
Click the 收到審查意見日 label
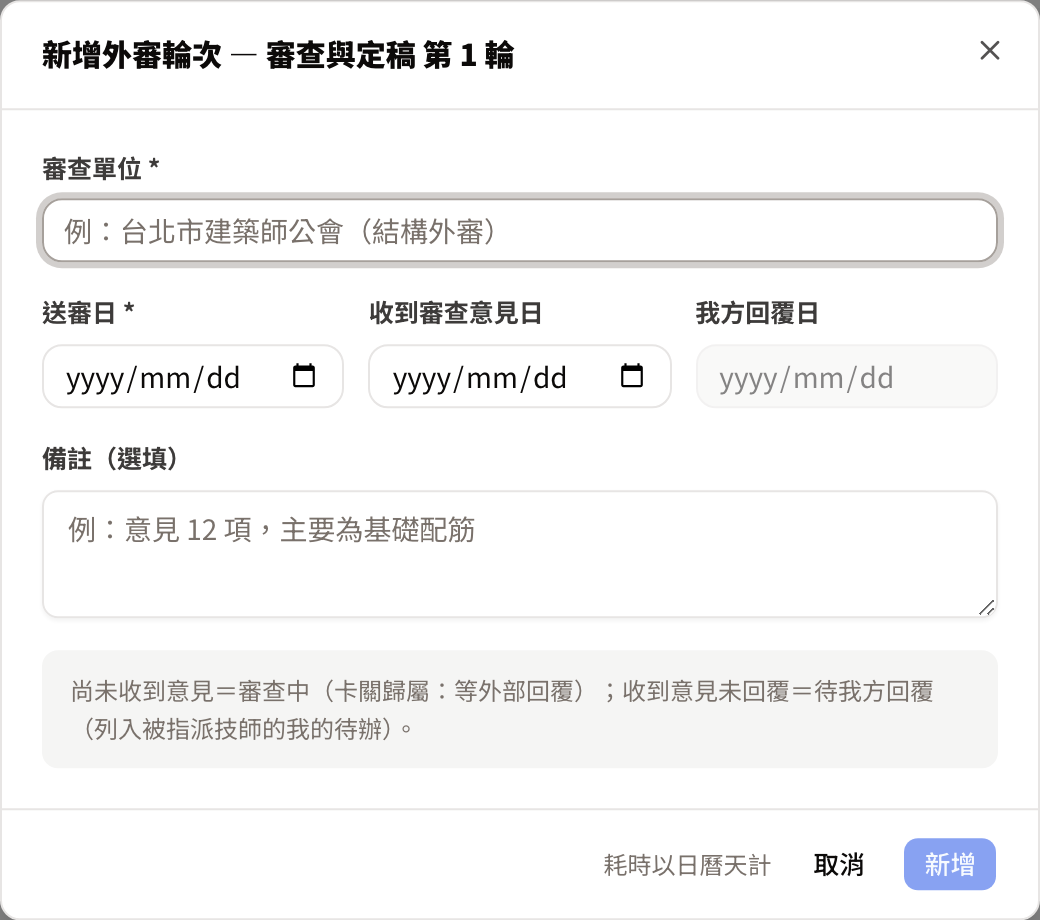[456, 312]
